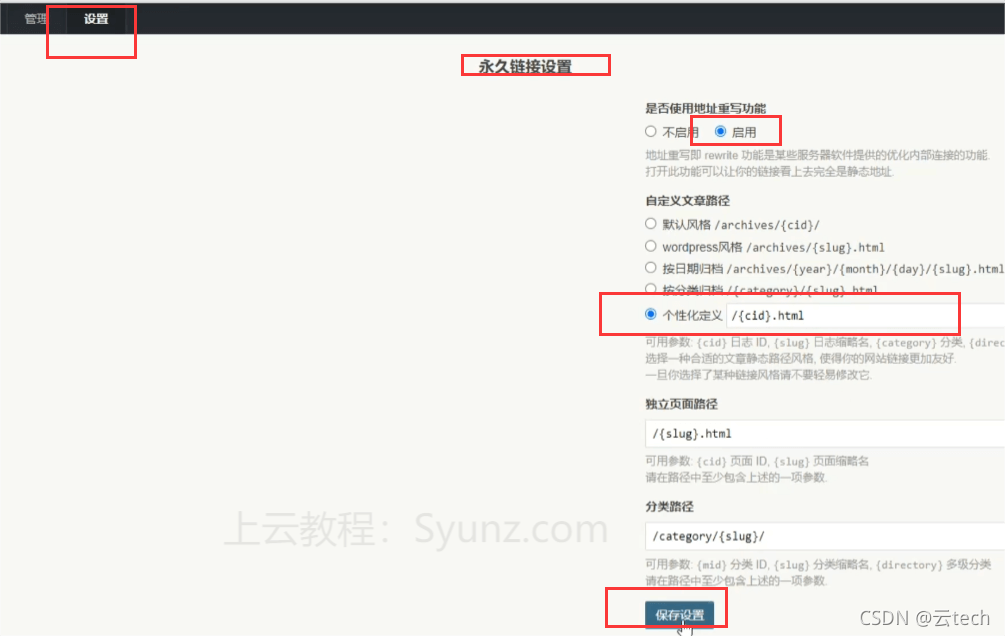Viewport: 1005px width, 636px height.
Task: Select 默认风格 /archives/{cid}/ article path
Action: [650, 224]
